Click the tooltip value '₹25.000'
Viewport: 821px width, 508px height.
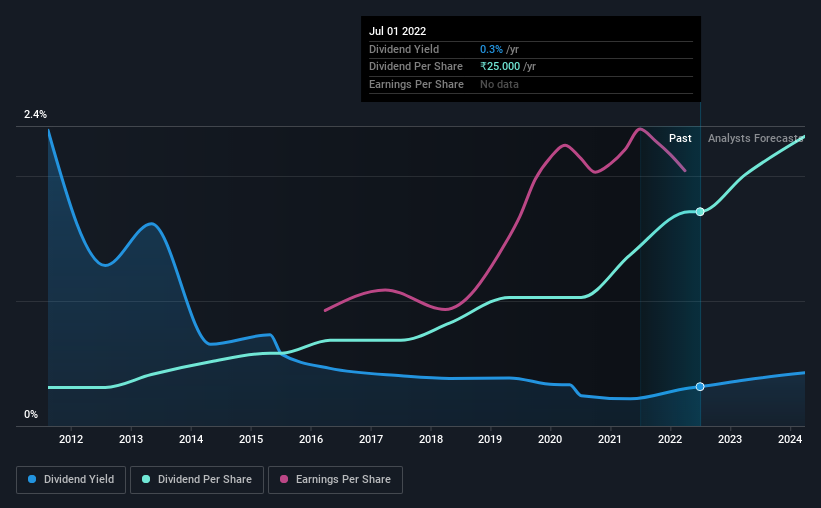pos(500,67)
